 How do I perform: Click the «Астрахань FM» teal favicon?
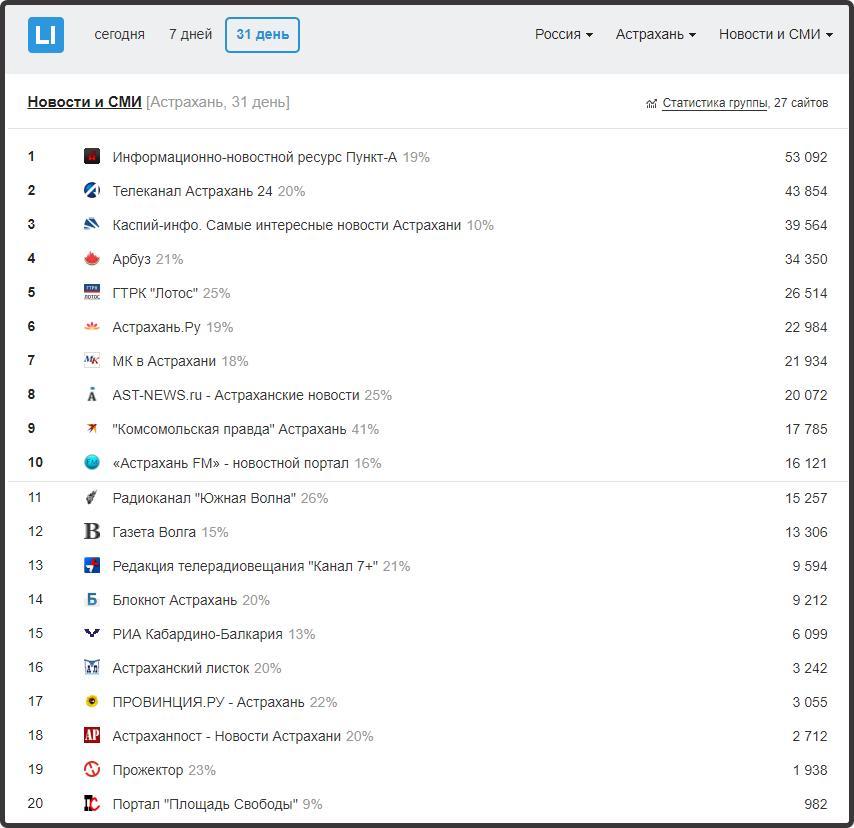coord(92,462)
